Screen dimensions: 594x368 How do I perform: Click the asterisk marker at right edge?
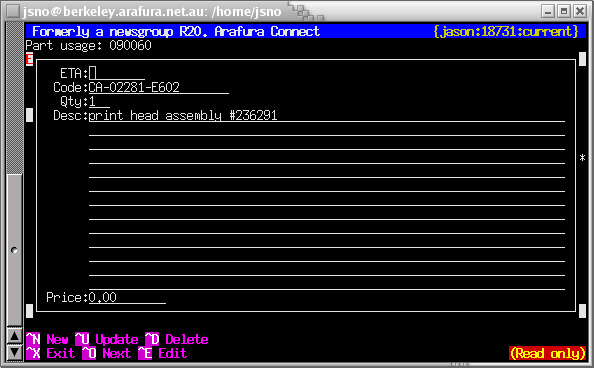pos(582,158)
